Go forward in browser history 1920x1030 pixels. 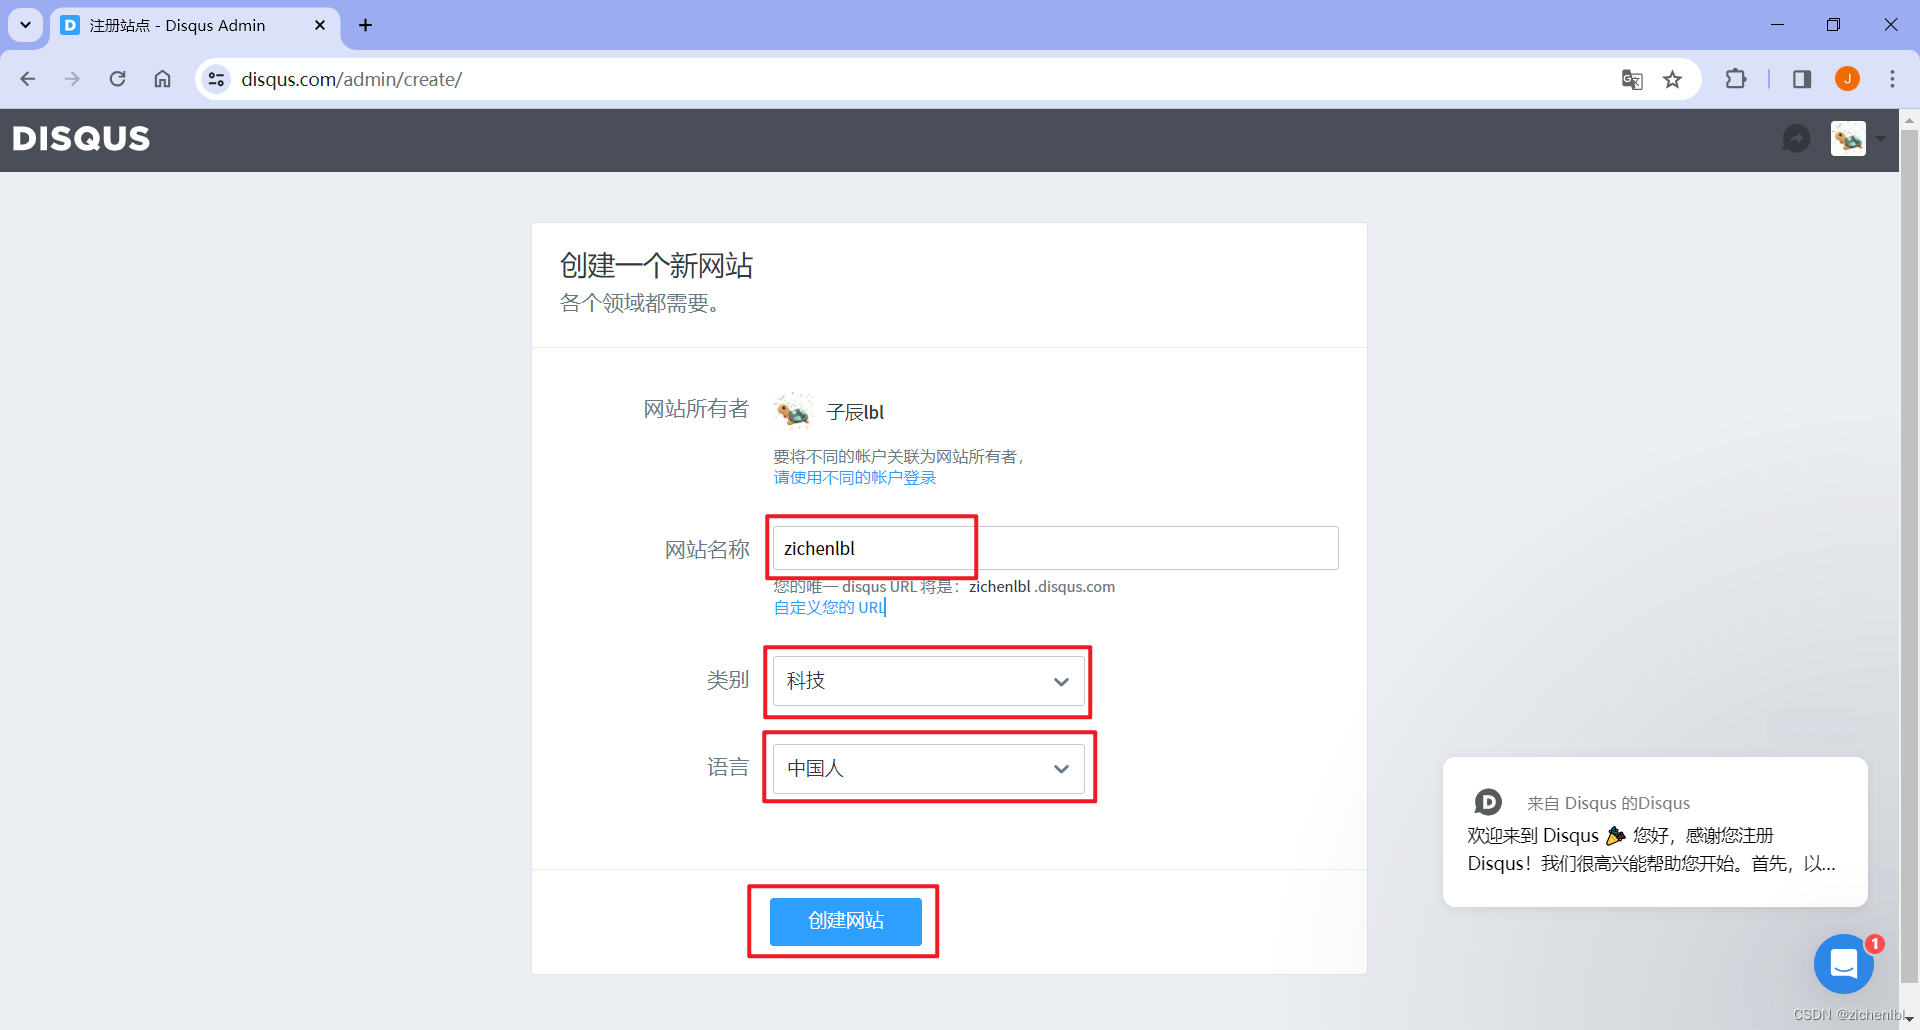click(x=72, y=79)
